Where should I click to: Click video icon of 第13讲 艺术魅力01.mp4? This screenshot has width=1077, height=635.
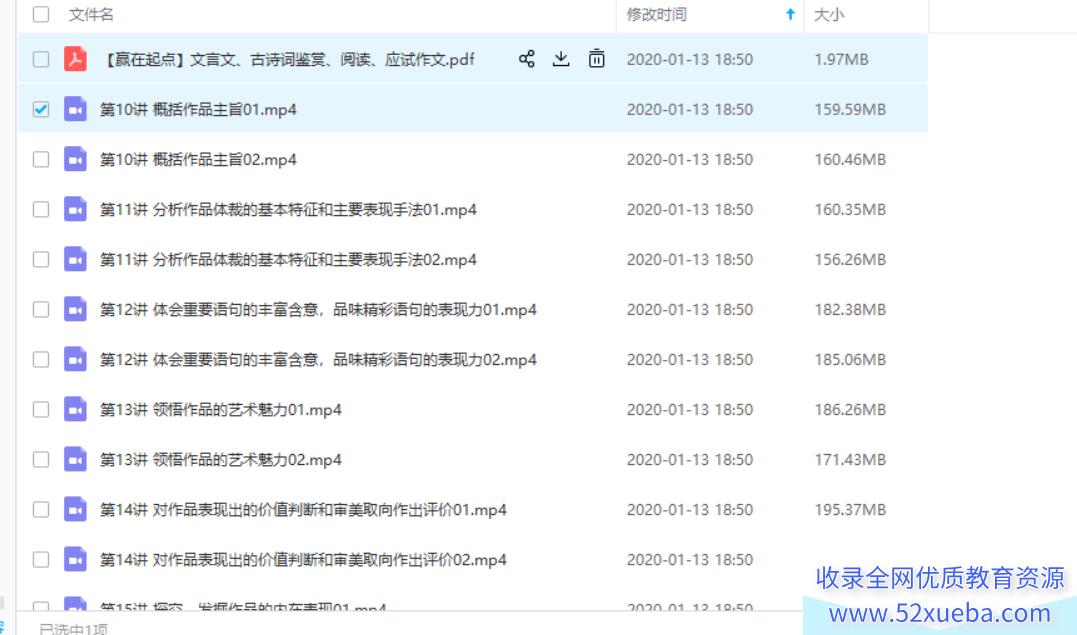(76, 410)
